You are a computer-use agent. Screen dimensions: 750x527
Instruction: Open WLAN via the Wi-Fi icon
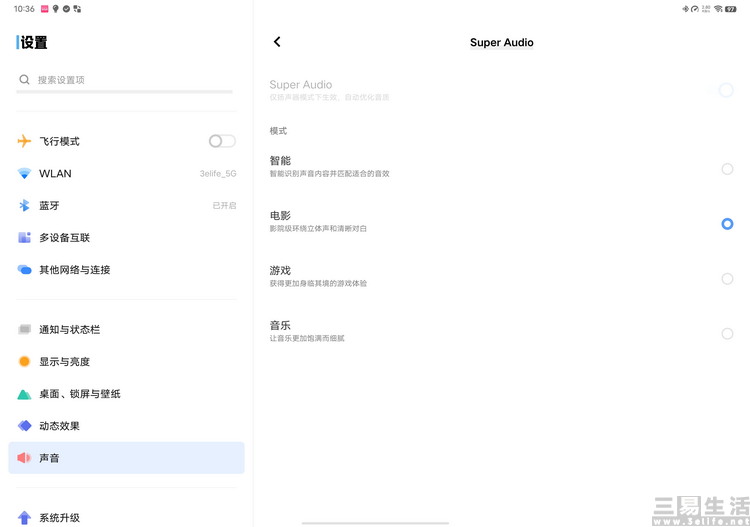[24, 173]
